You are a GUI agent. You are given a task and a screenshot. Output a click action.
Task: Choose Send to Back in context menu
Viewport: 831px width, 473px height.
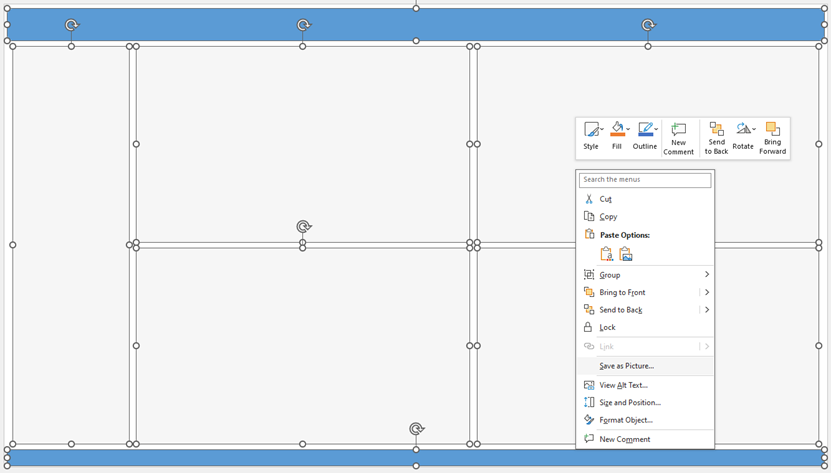tap(639, 310)
